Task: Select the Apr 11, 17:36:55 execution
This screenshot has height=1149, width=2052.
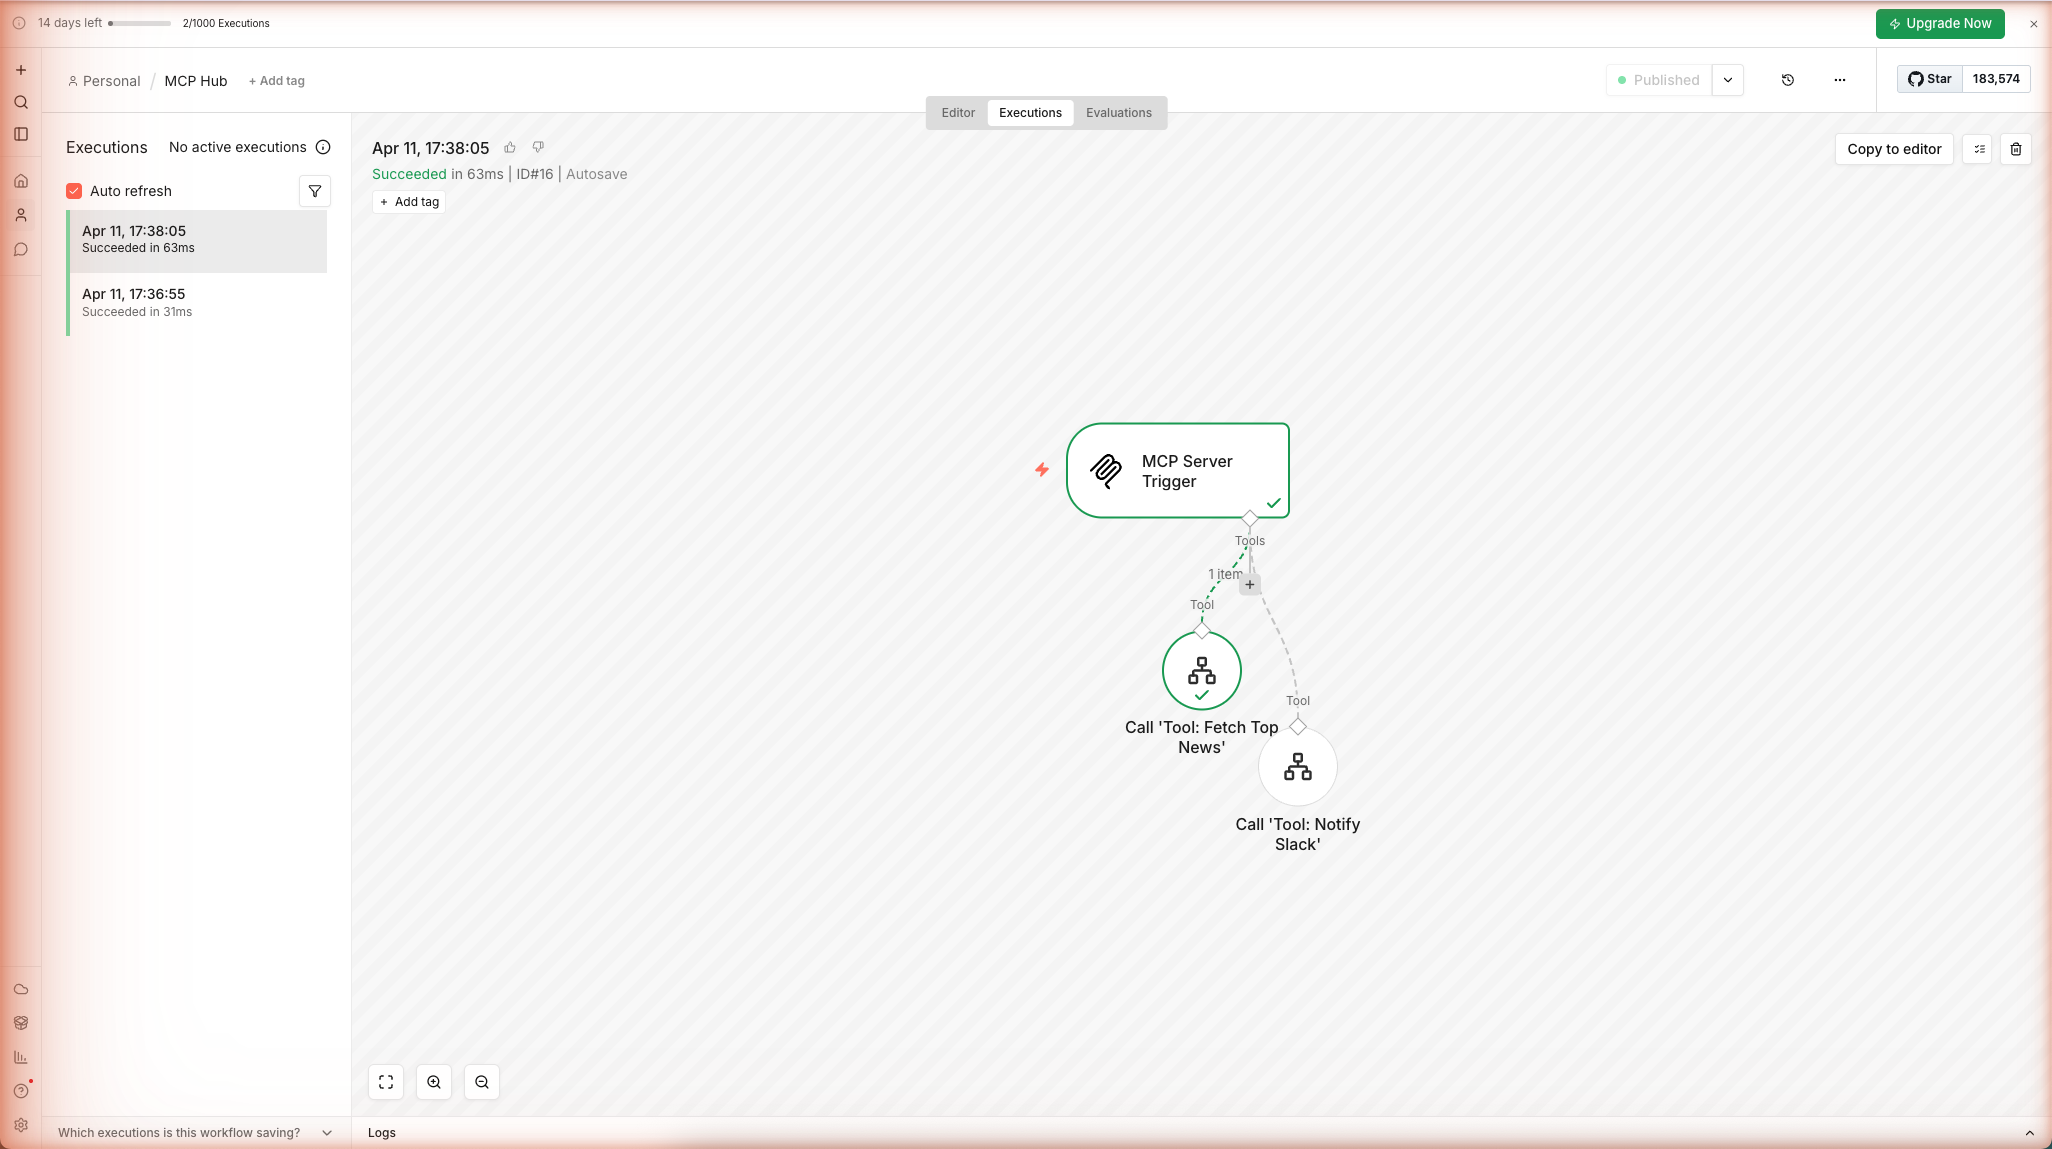Action: tap(197, 302)
